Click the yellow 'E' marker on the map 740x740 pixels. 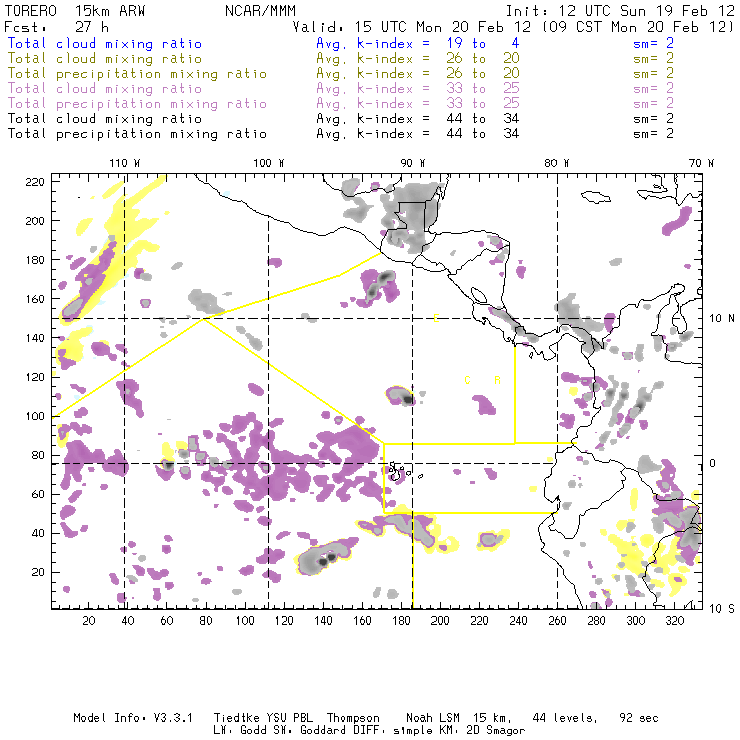tap(436, 319)
